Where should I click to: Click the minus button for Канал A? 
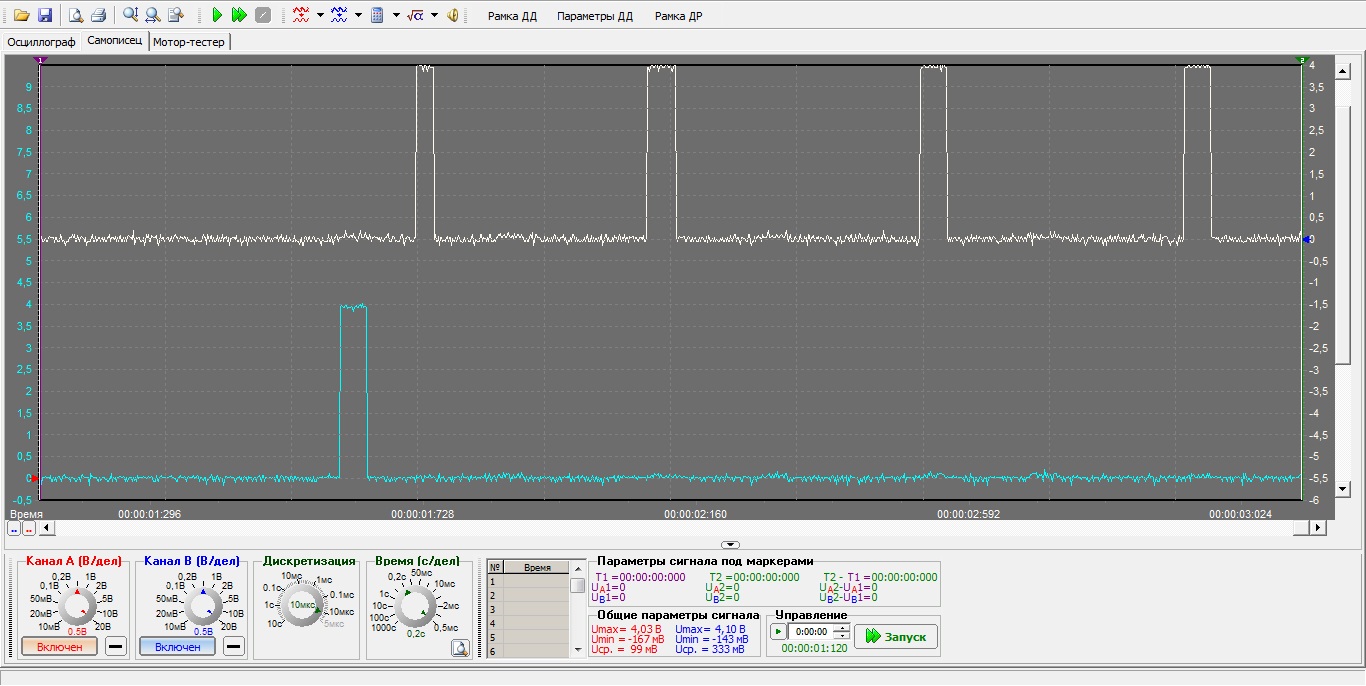tap(116, 646)
